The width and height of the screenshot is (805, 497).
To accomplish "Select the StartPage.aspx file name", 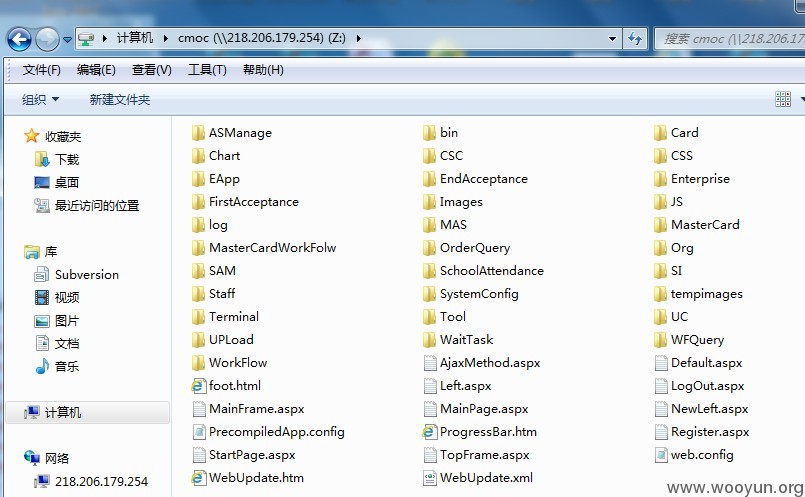I will point(252,455).
